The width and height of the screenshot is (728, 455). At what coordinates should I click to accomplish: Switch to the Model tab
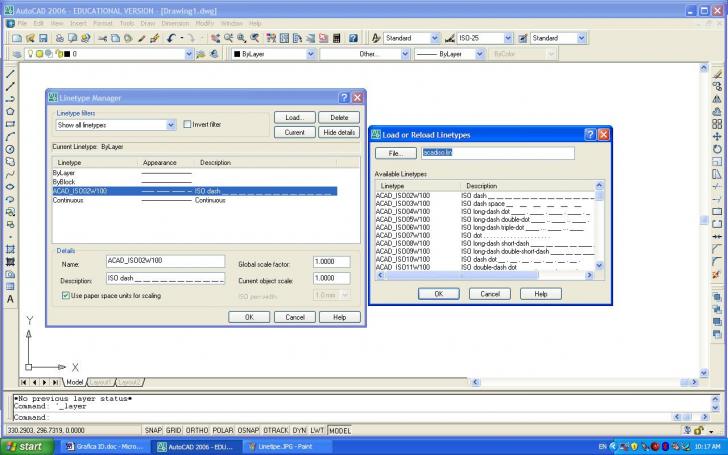(x=74, y=381)
